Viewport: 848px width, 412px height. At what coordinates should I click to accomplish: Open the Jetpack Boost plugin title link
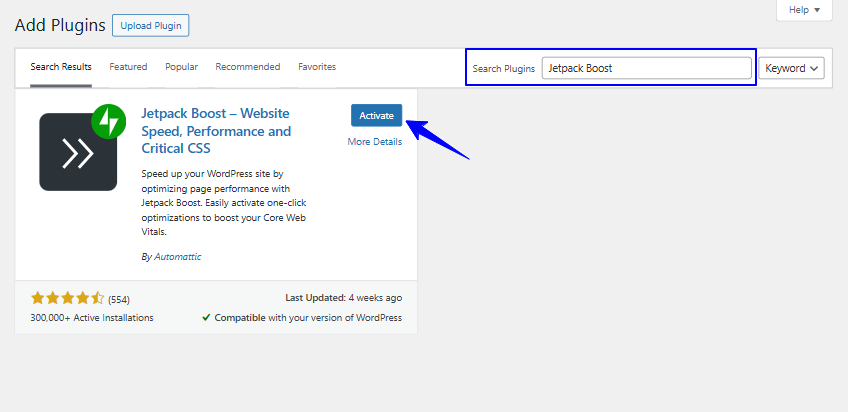pos(216,131)
